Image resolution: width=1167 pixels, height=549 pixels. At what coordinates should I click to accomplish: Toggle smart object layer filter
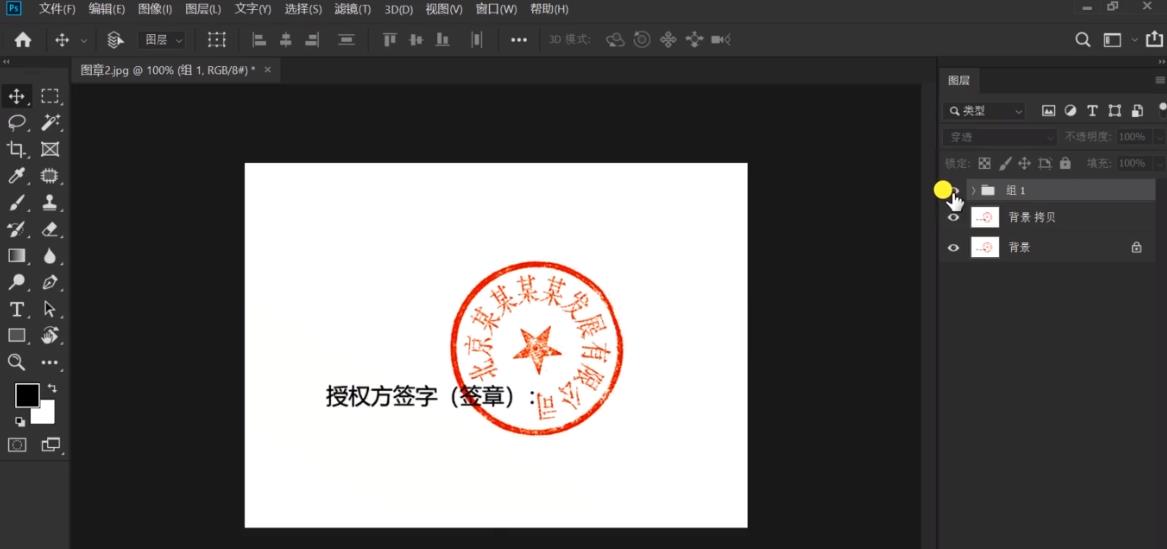pyautogui.click(x=1136, y=111)
